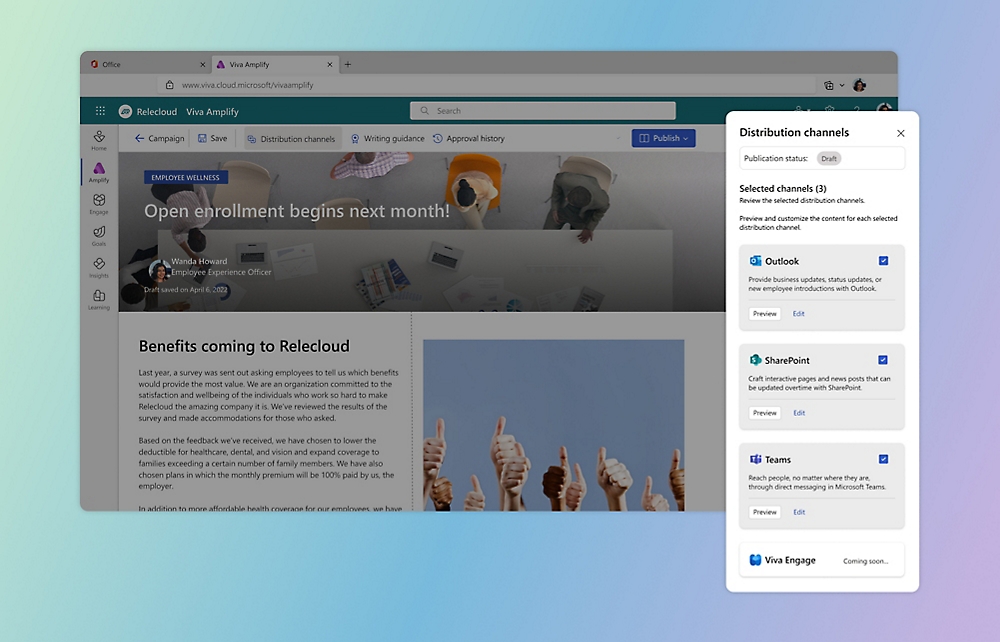The image size is (1000, 642).
Task: Close the Viva Amplify browser tab
Action: (330, 64)
